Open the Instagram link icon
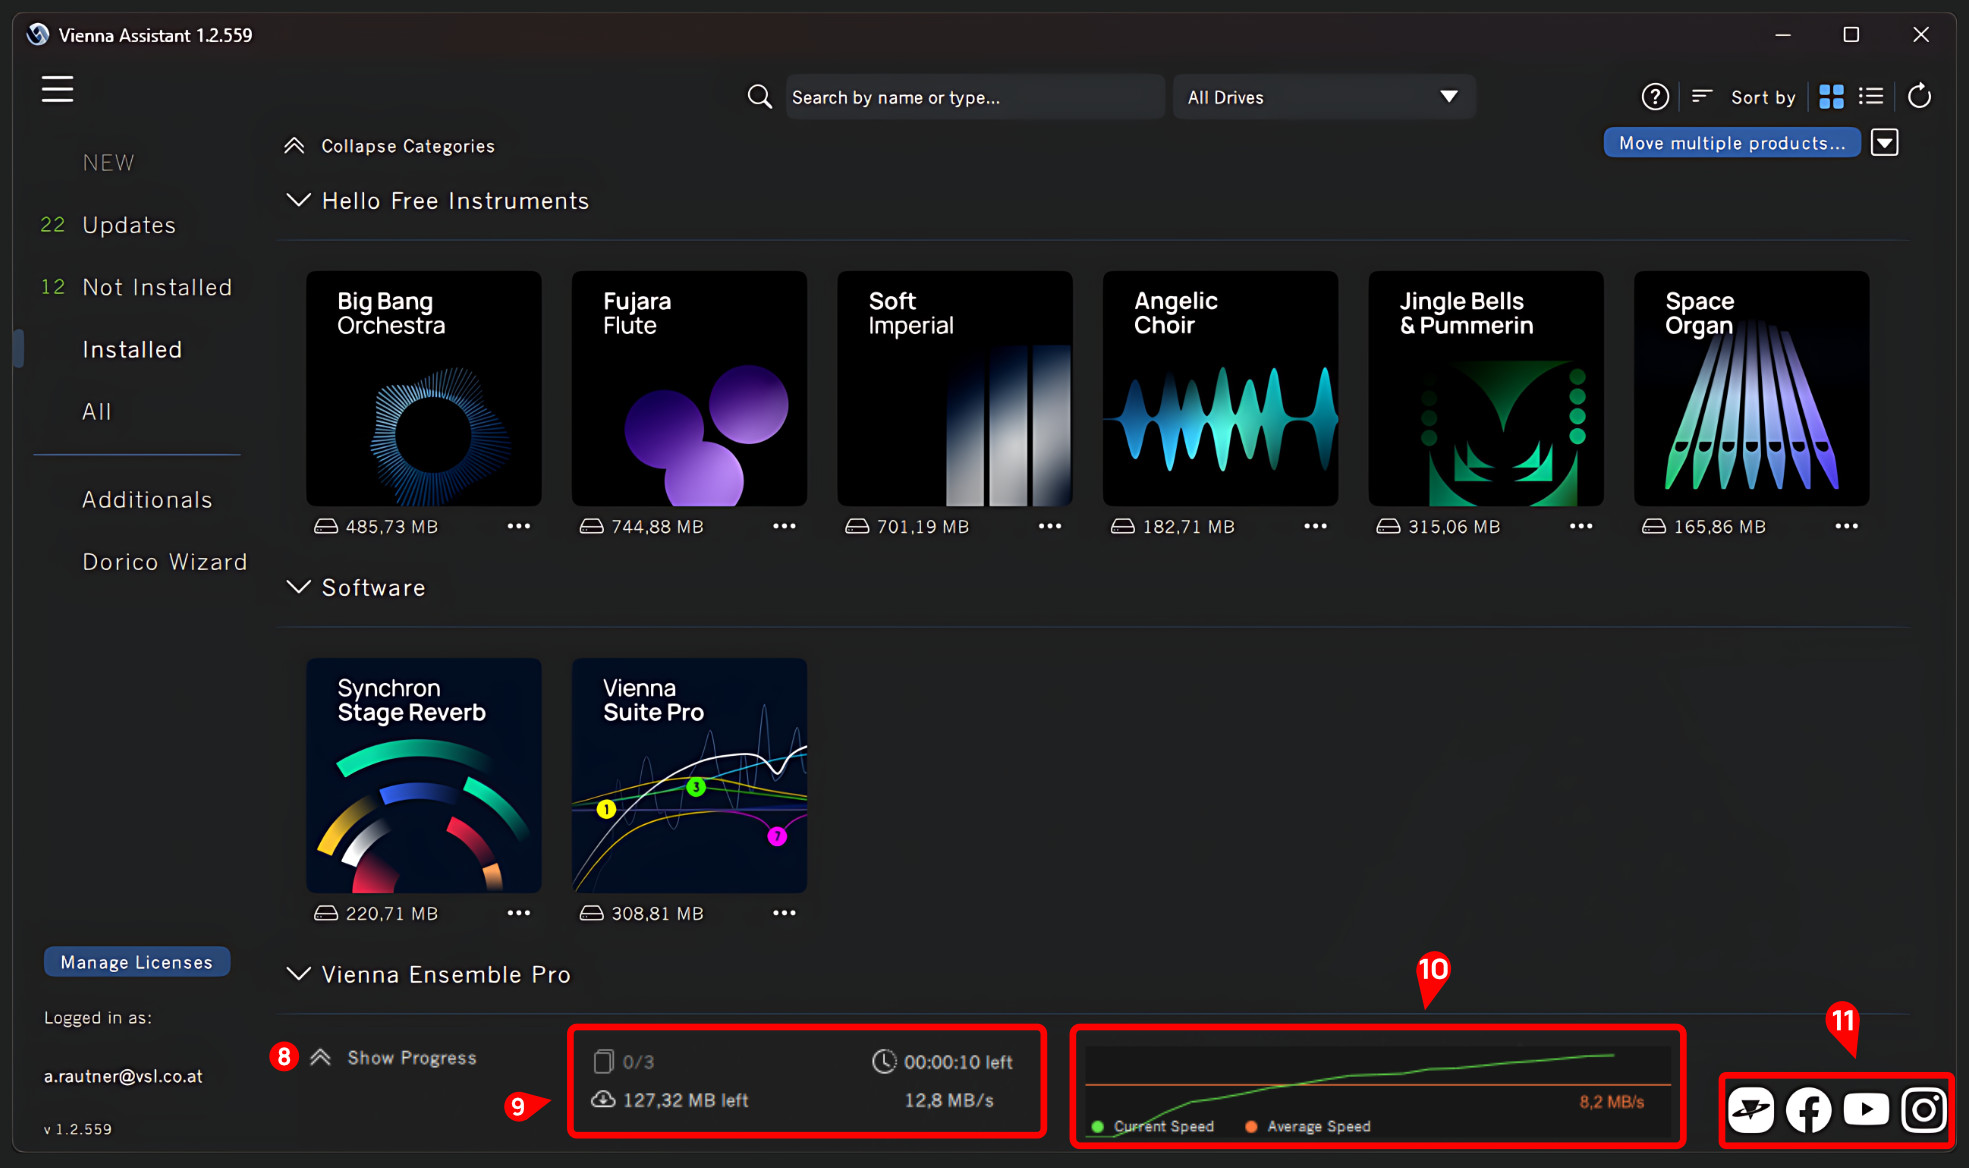Viewport: 1969px width, 1168px height. pos(1924,1110)
